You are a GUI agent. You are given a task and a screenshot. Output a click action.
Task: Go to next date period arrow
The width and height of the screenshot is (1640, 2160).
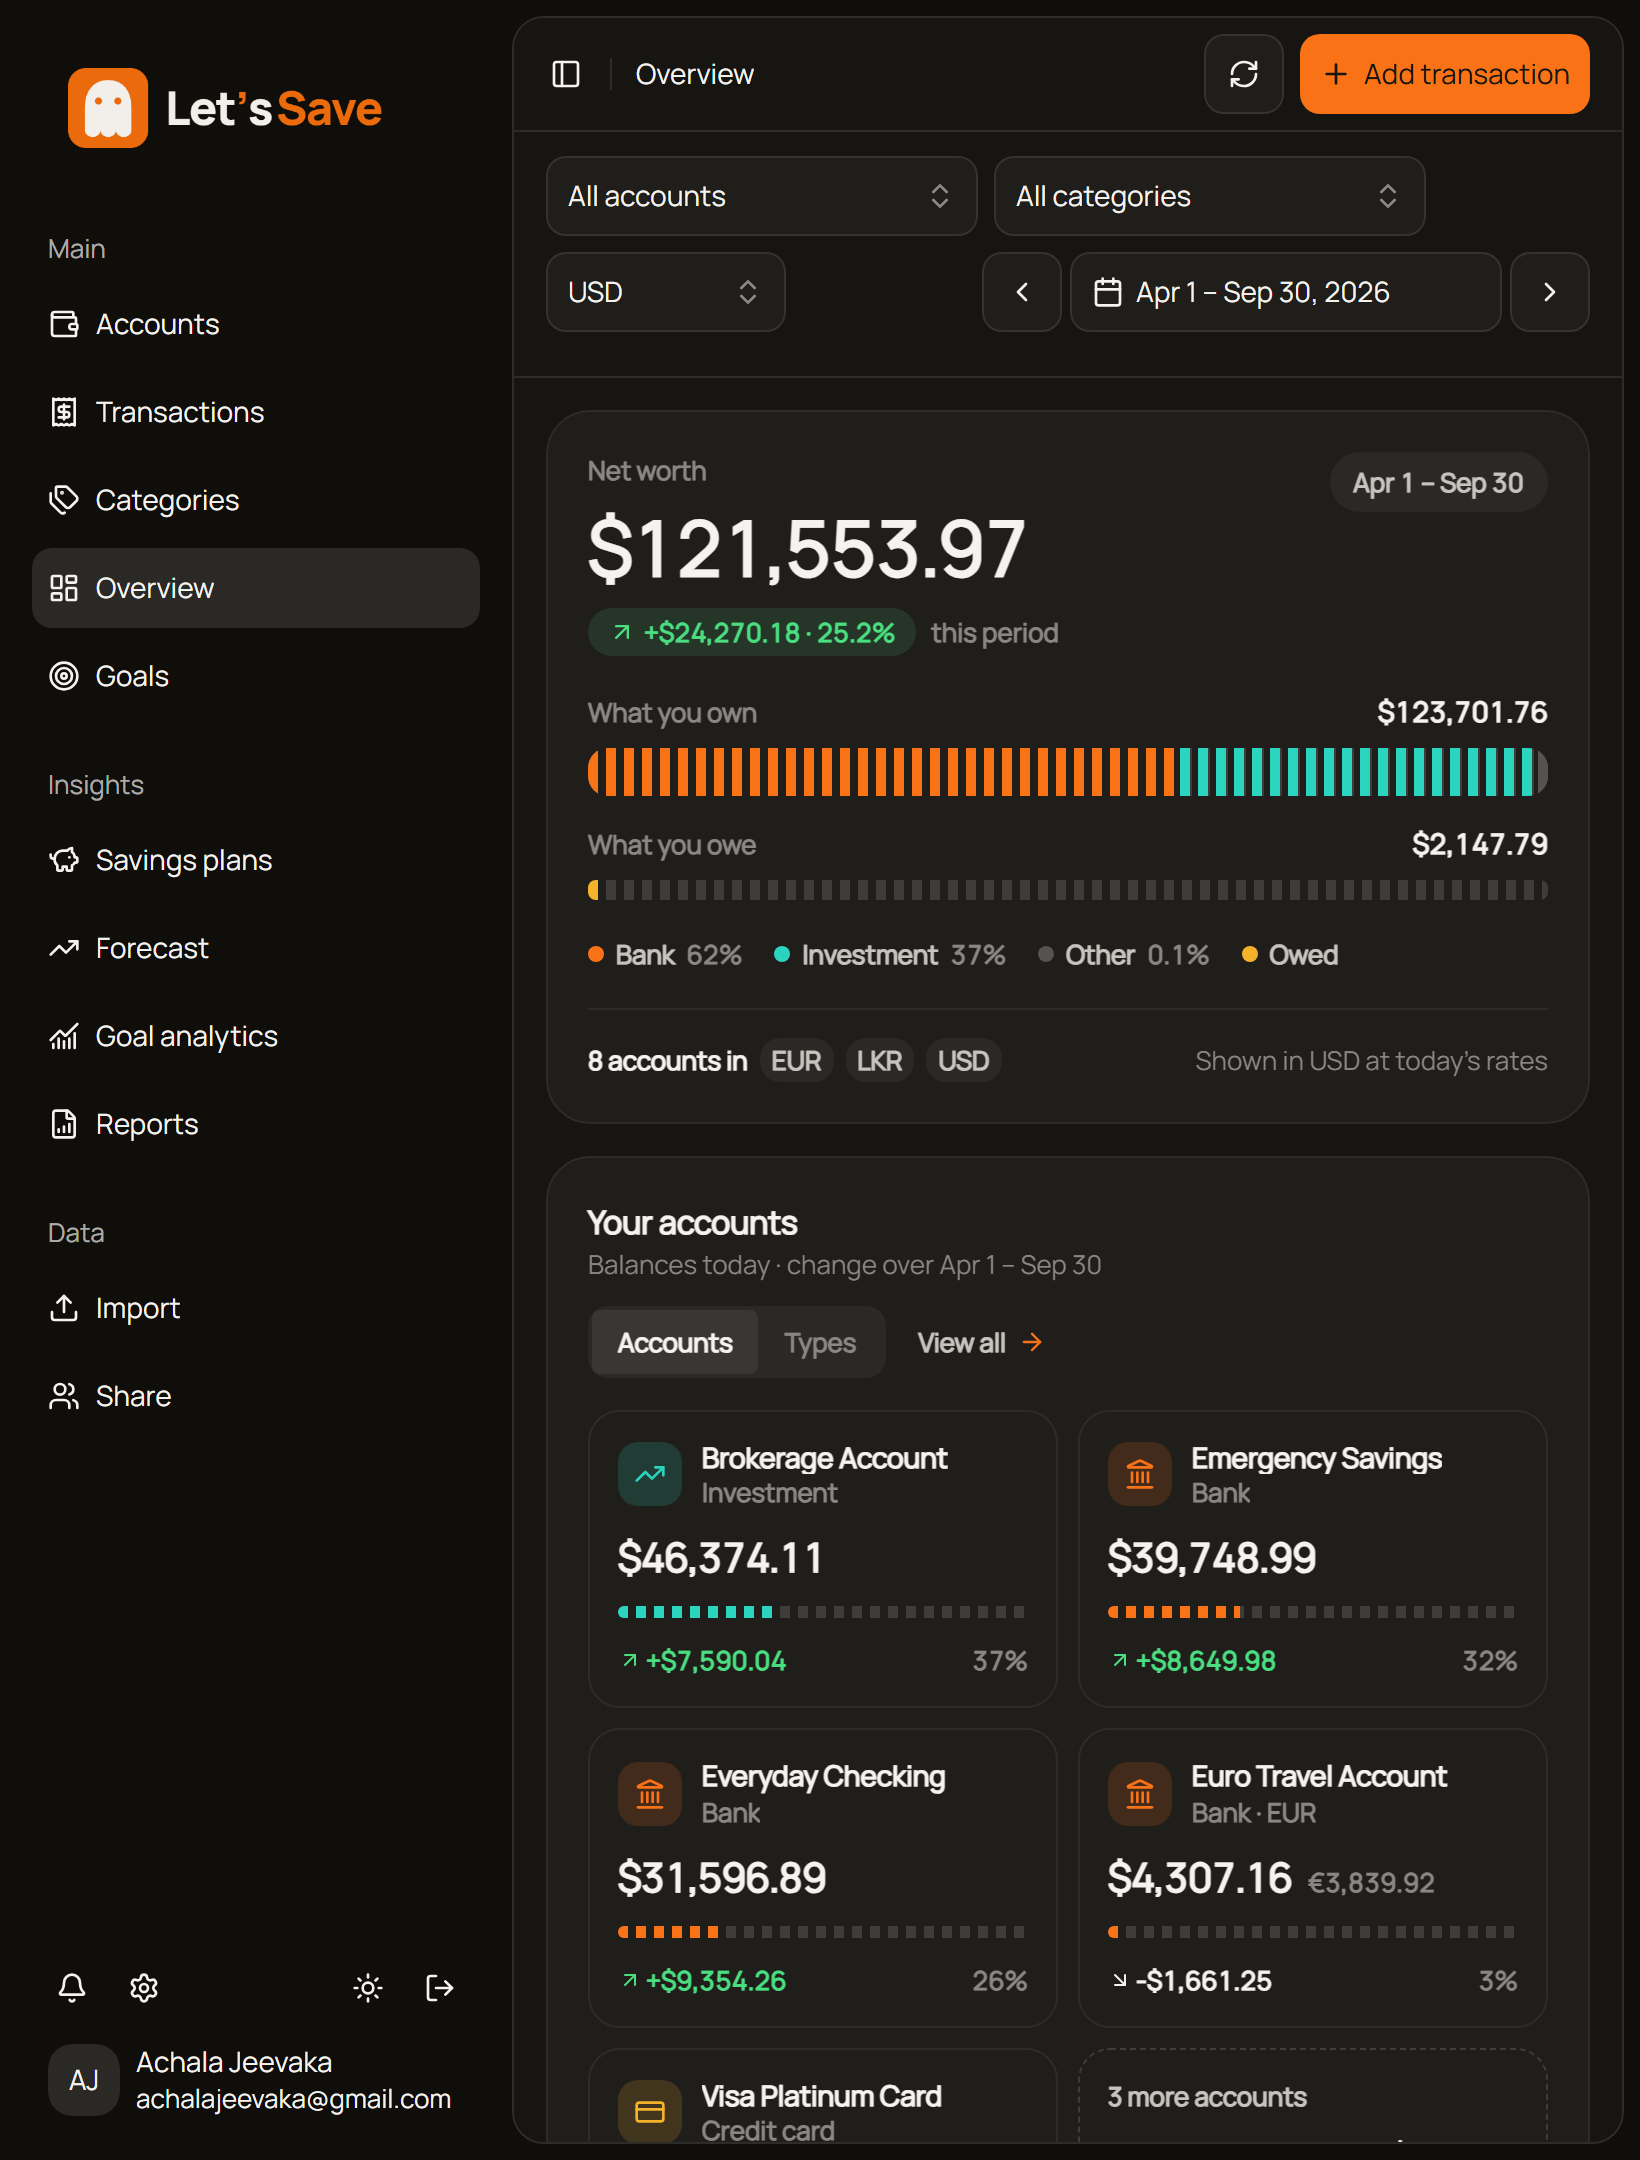1549,292
